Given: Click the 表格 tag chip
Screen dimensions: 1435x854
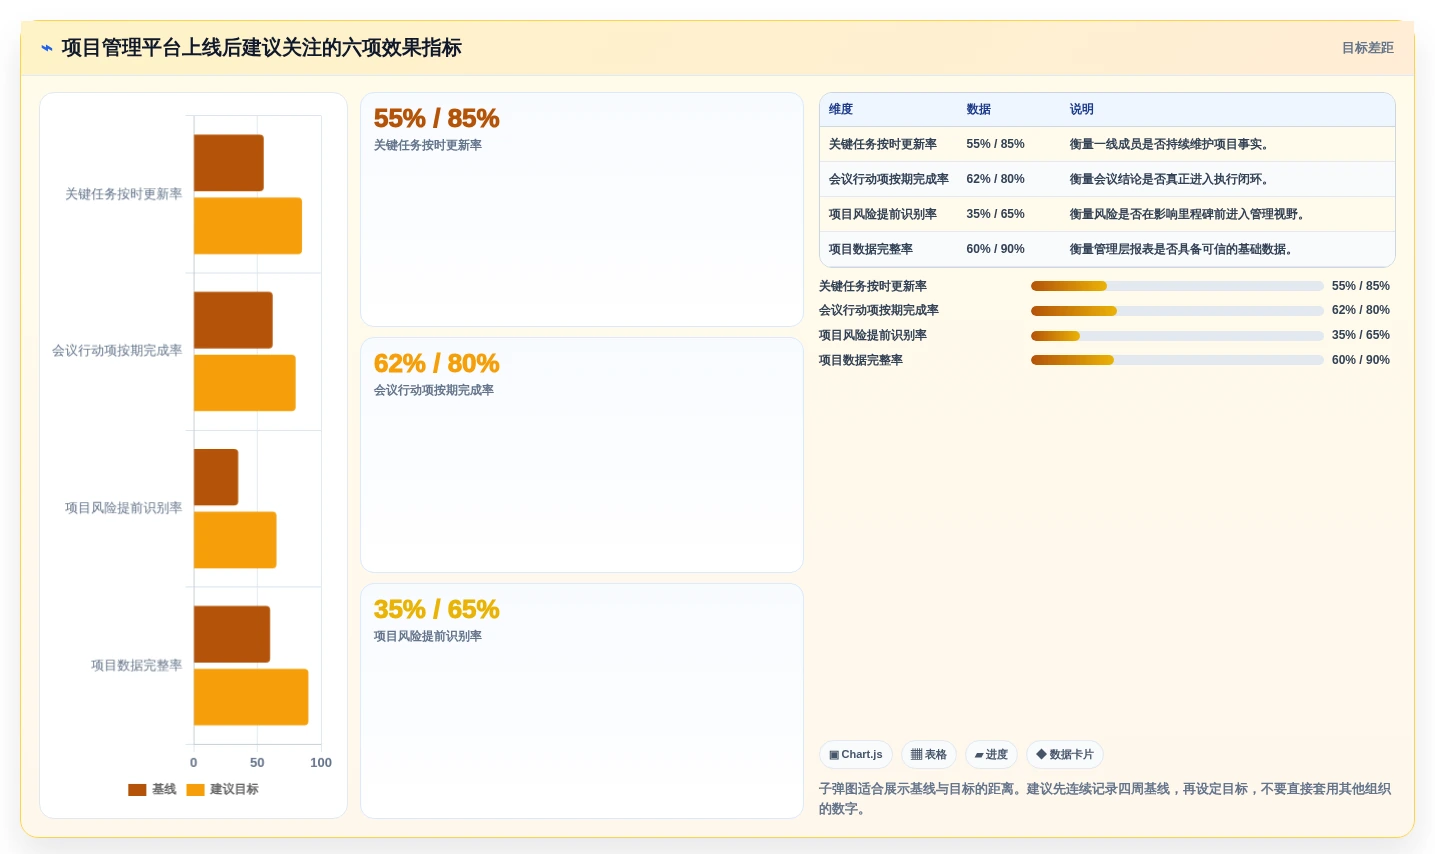Looking at the screenshot, I should (x=929, y=755).
